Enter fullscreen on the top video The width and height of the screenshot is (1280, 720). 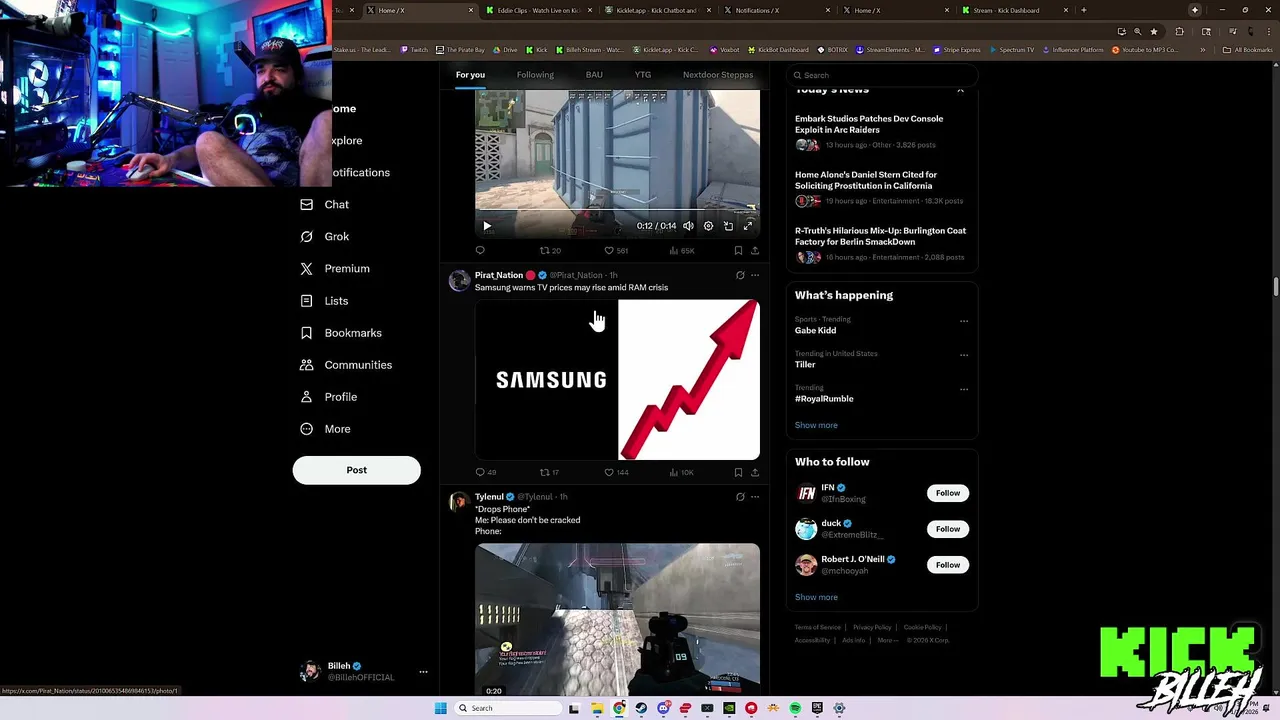(748, 226)
